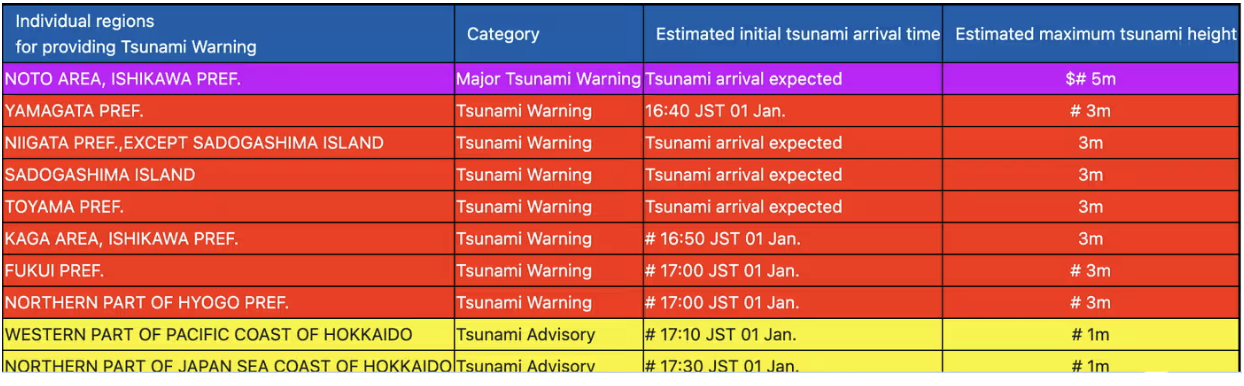Click # 16:50 JST 01 Jan. arrival cell

(793, 239)
